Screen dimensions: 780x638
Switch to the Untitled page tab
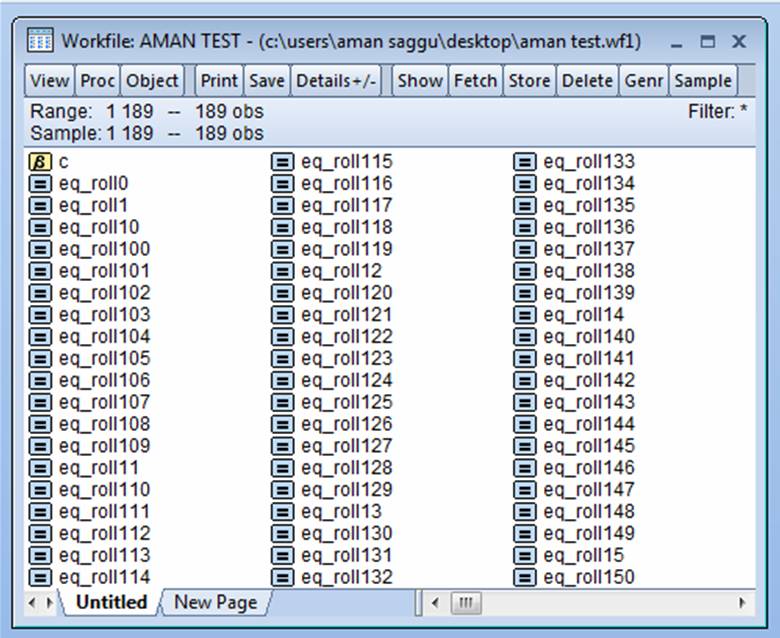[111, 602]
